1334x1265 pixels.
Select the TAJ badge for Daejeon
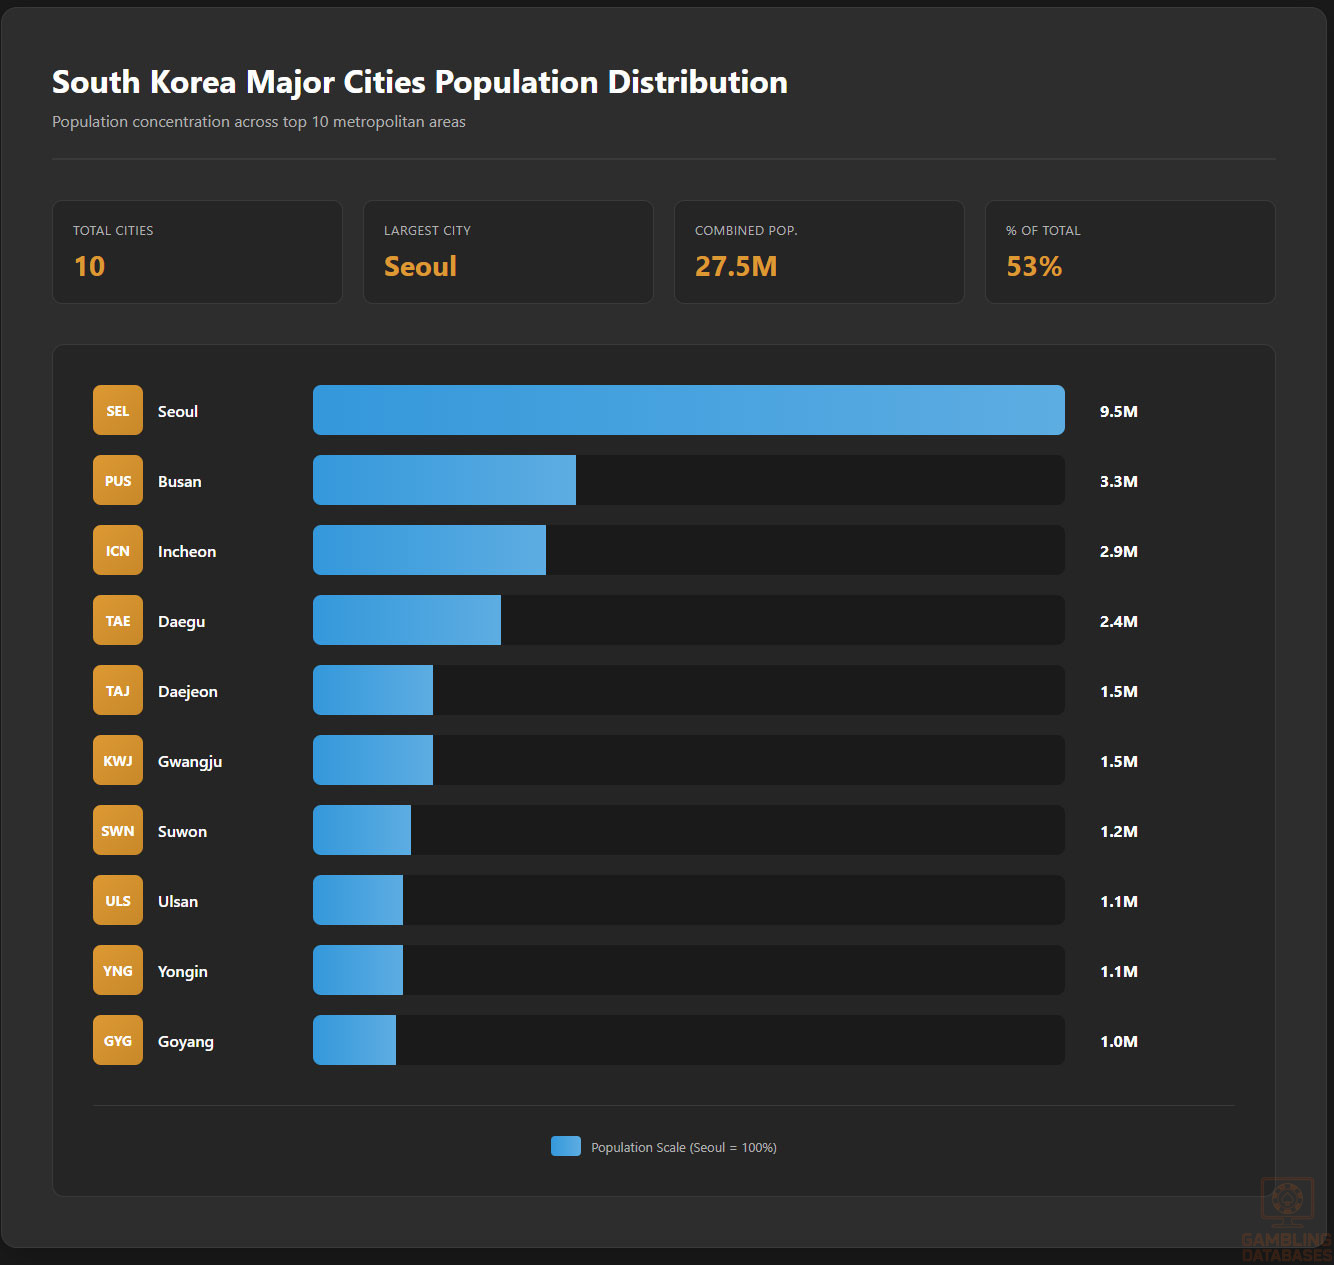[118, 690]
